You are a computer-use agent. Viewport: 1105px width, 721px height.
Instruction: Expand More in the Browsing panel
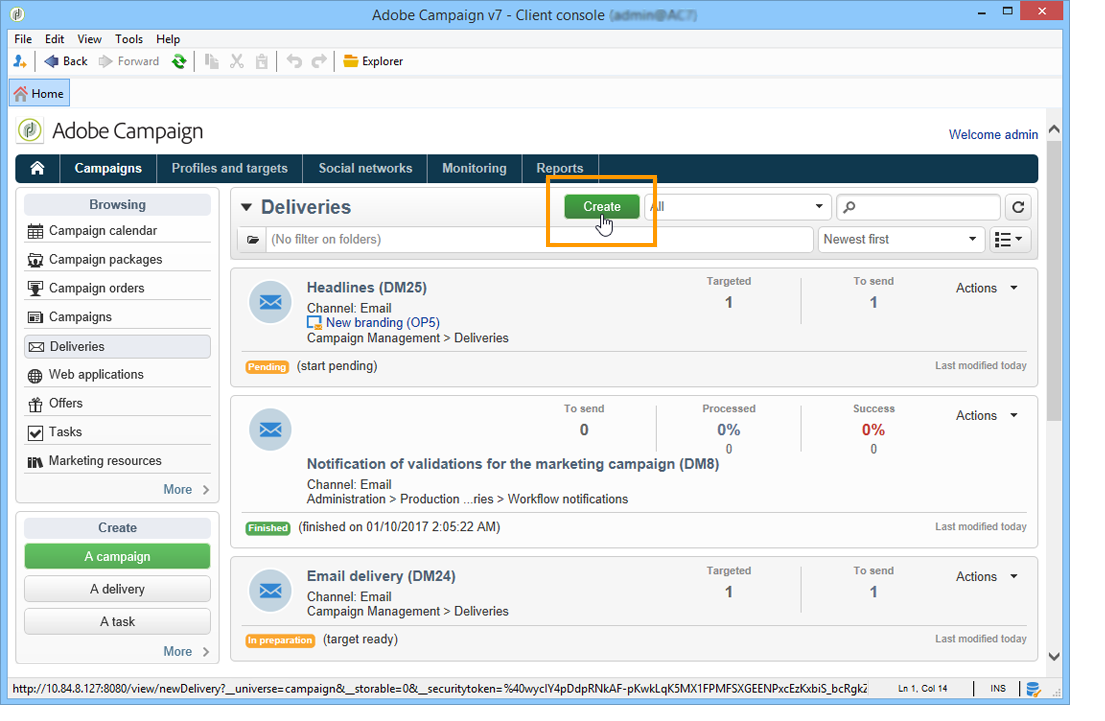[187, 490]
